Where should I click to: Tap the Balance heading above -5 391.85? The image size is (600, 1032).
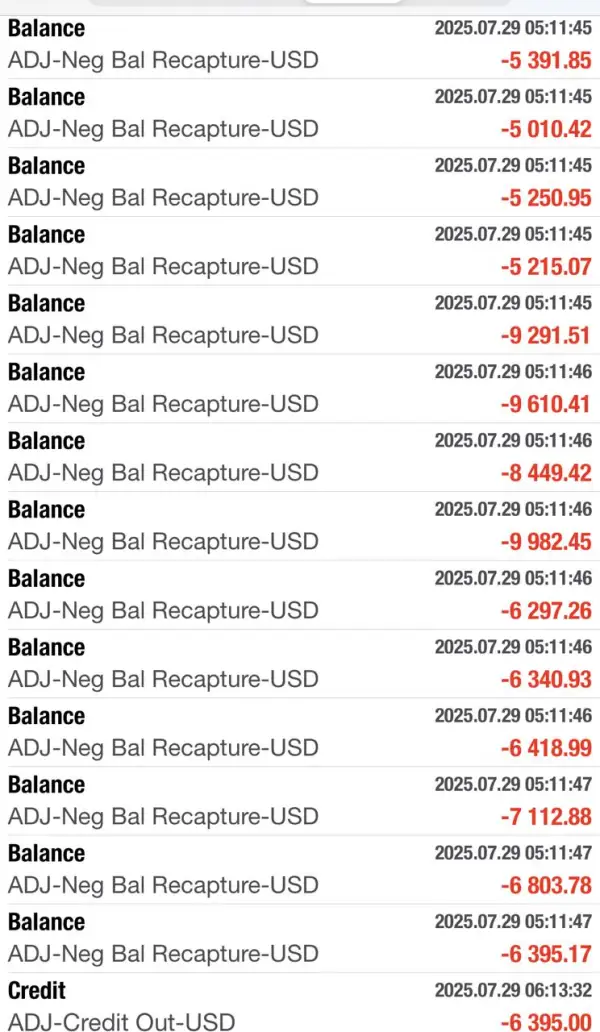46,29
